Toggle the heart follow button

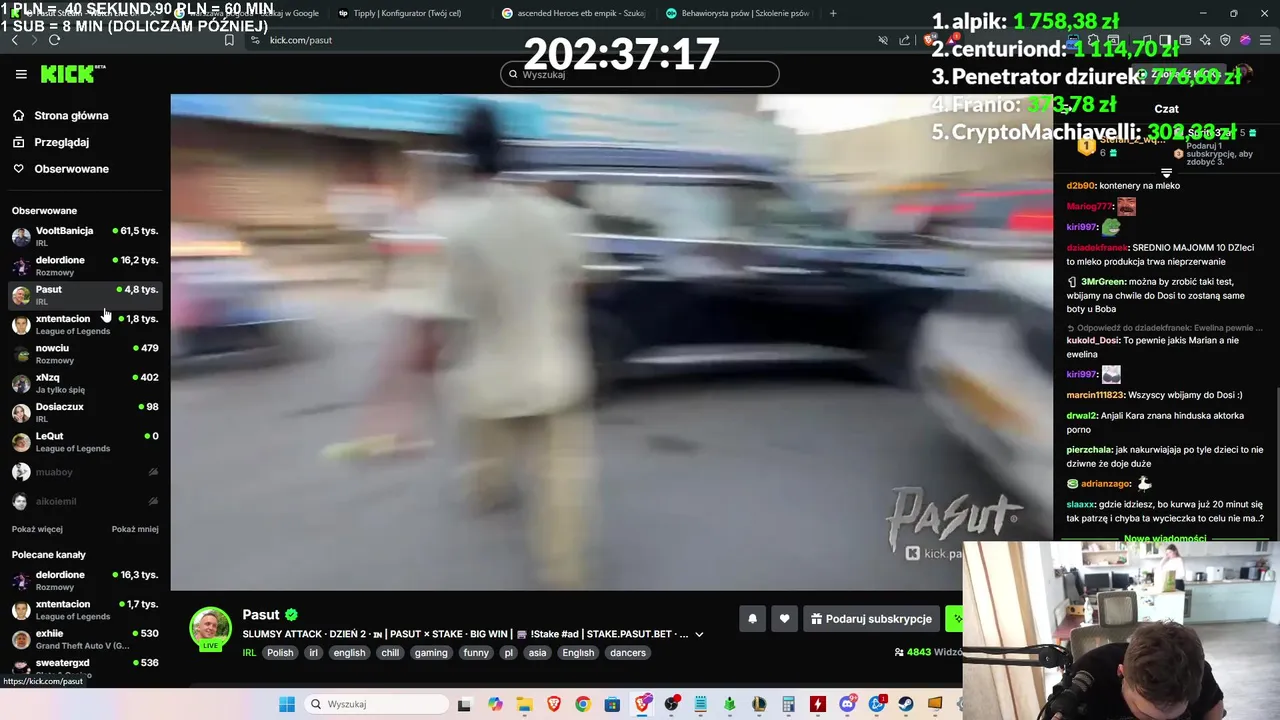[x=784, y=619]
